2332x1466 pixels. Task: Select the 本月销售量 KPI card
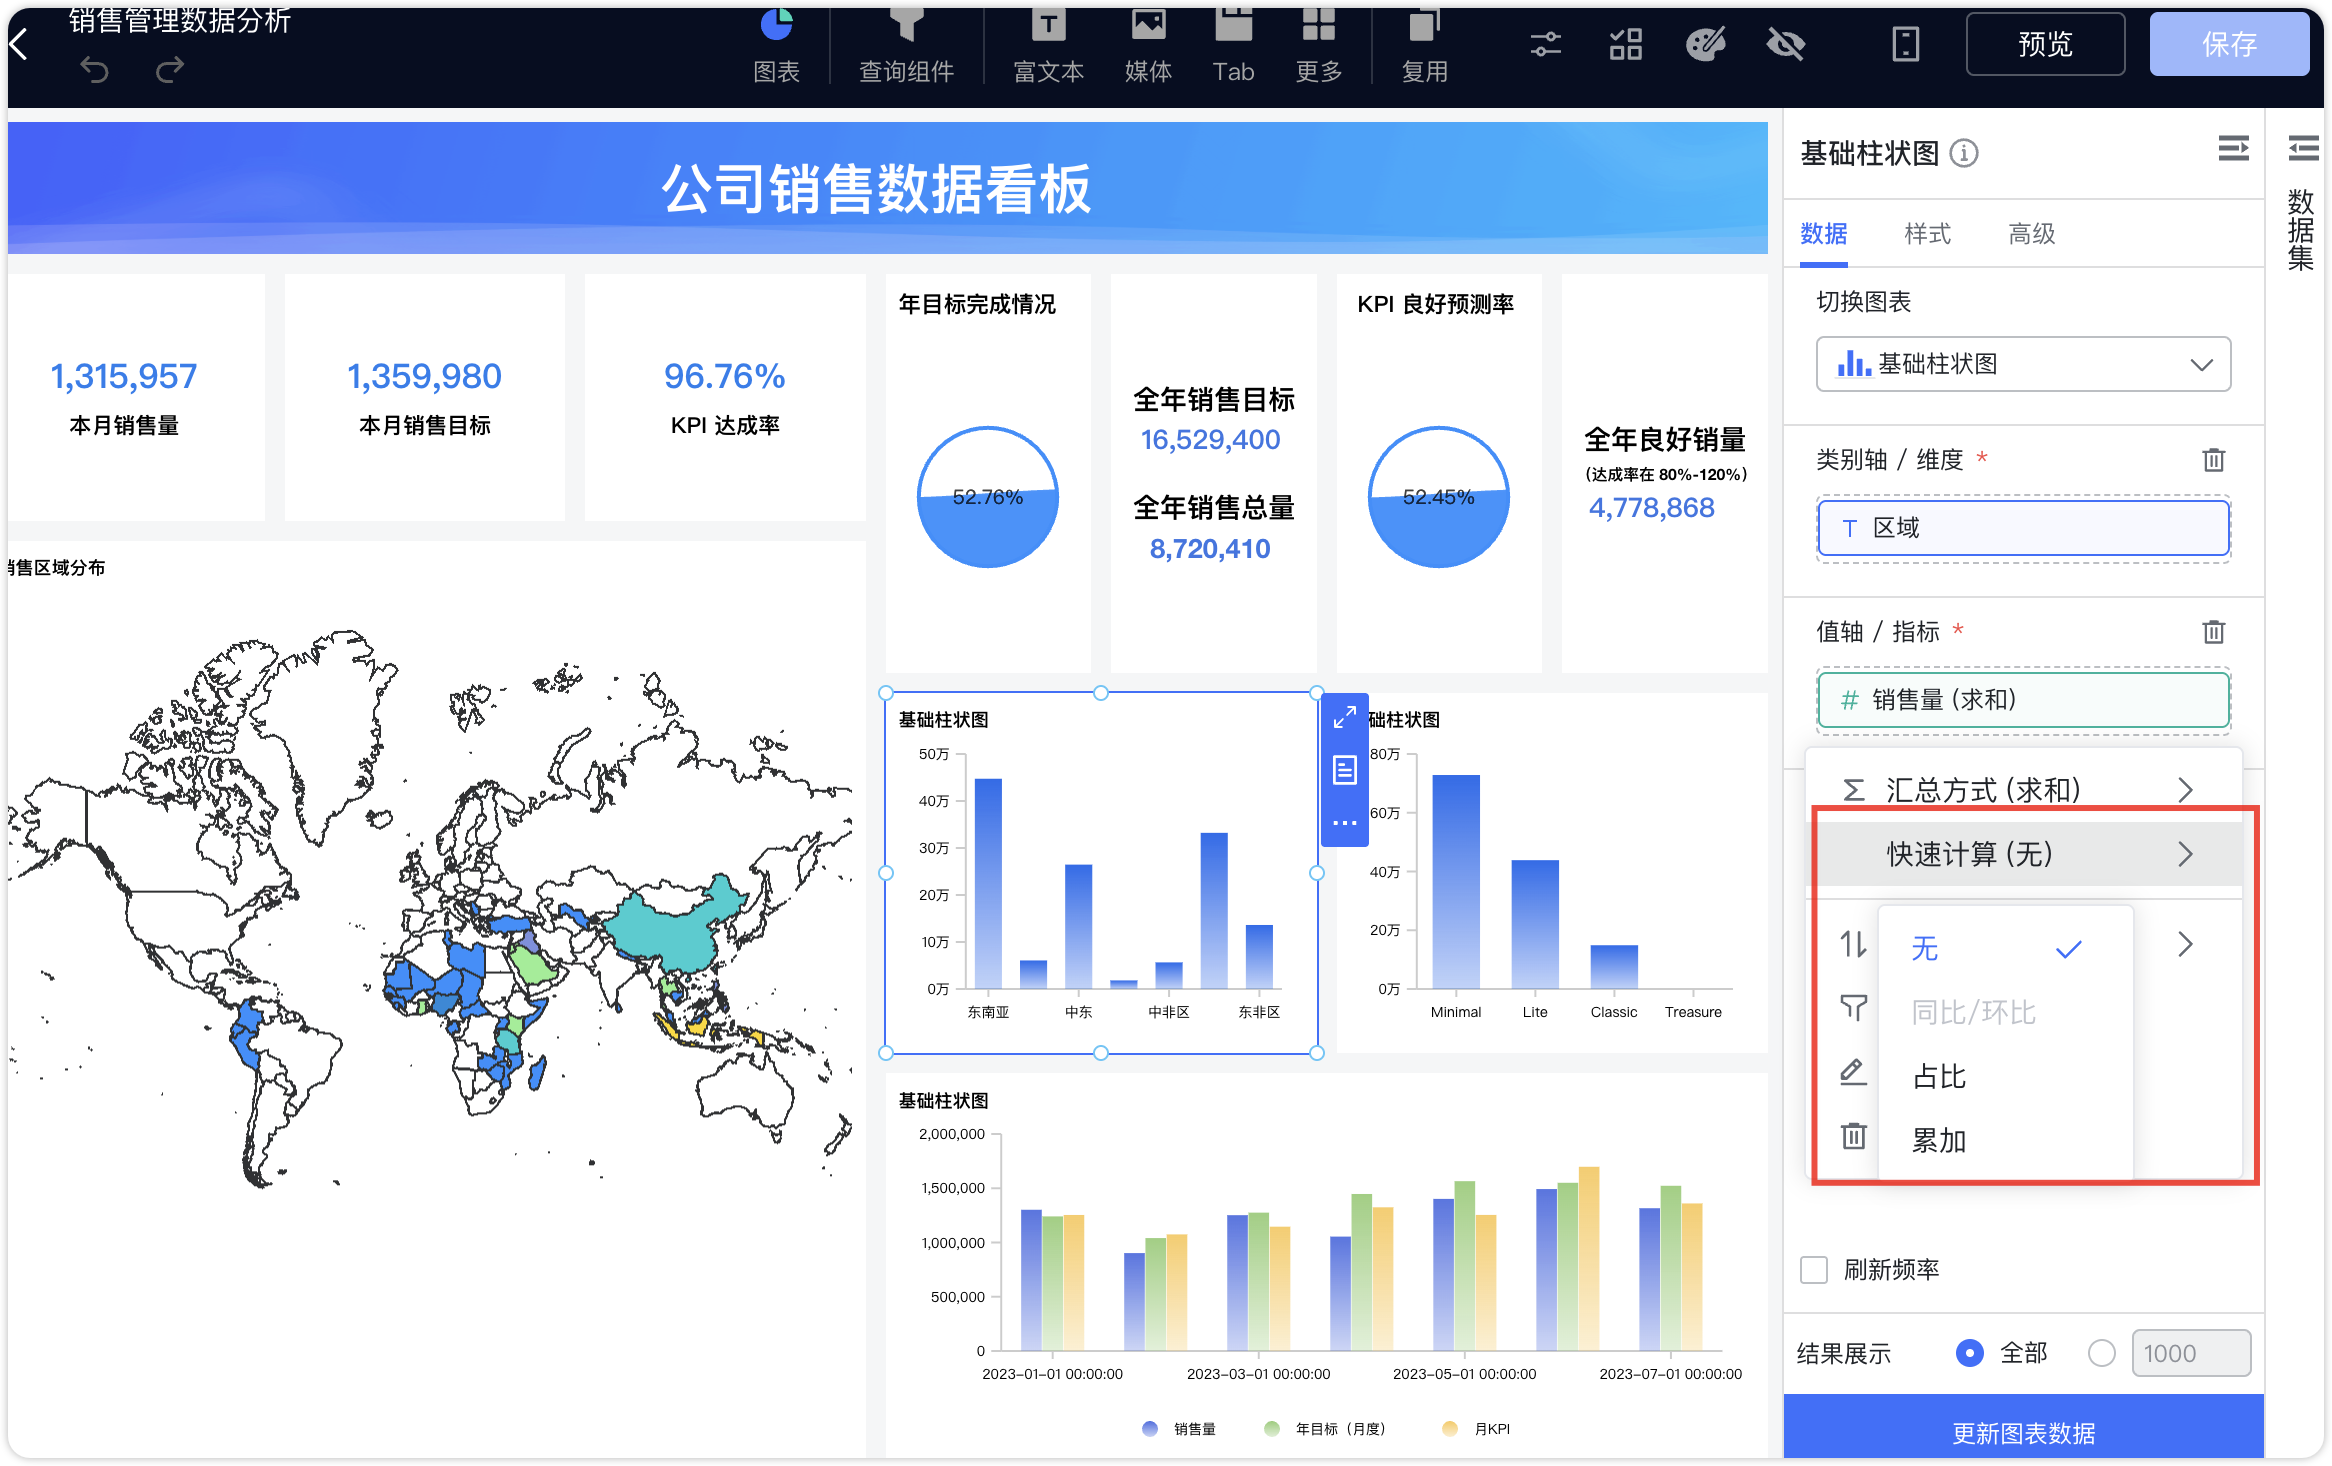click(x=136, y=398)
